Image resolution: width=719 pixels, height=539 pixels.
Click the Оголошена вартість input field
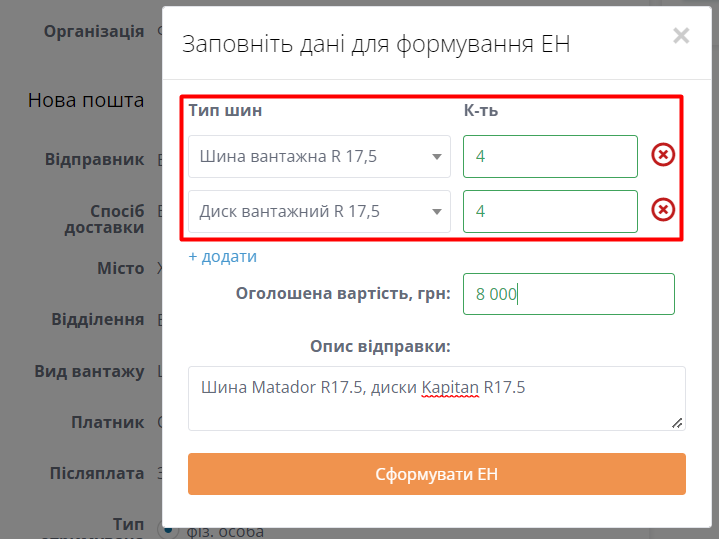click(568, 294)
